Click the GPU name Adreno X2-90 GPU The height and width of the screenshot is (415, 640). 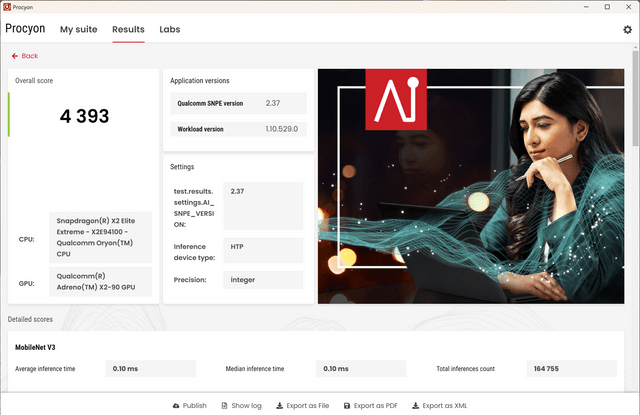100,282
